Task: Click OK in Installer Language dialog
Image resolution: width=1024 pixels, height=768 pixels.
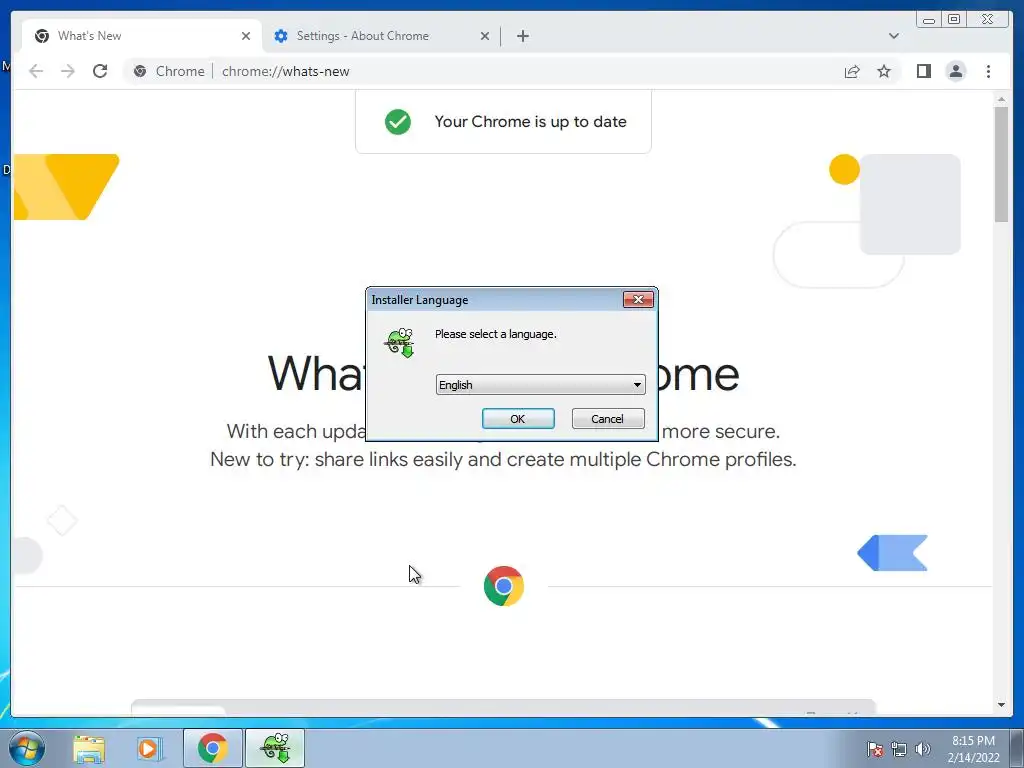Action: (518, 419)
